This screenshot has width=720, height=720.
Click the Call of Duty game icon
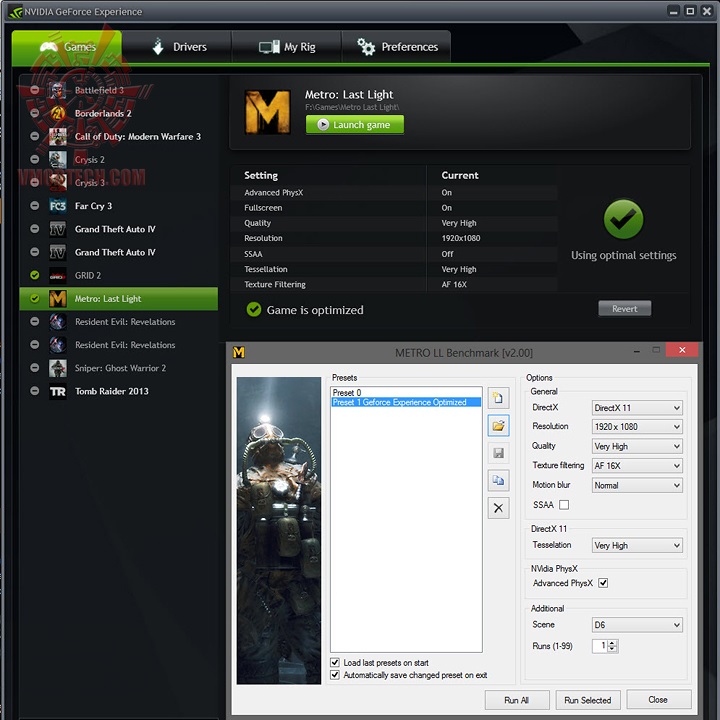click(x=57, y=136)
